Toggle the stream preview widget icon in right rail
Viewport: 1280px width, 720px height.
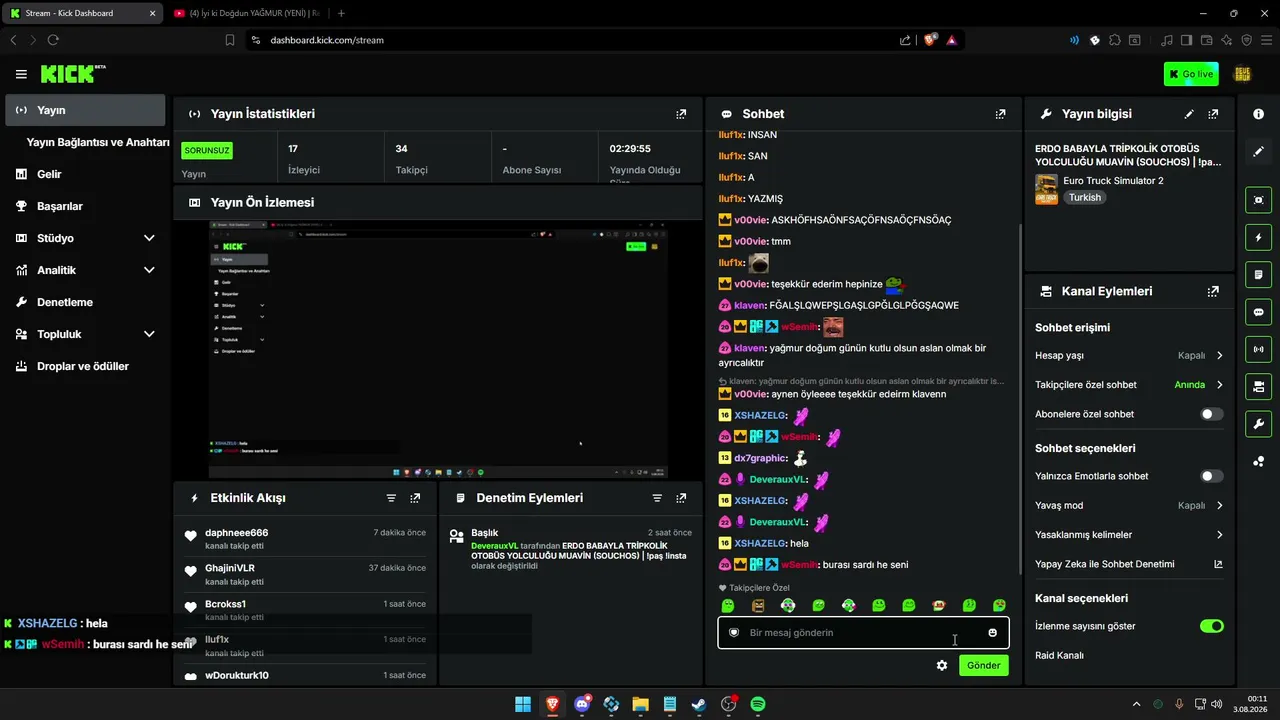[1259, 200]
